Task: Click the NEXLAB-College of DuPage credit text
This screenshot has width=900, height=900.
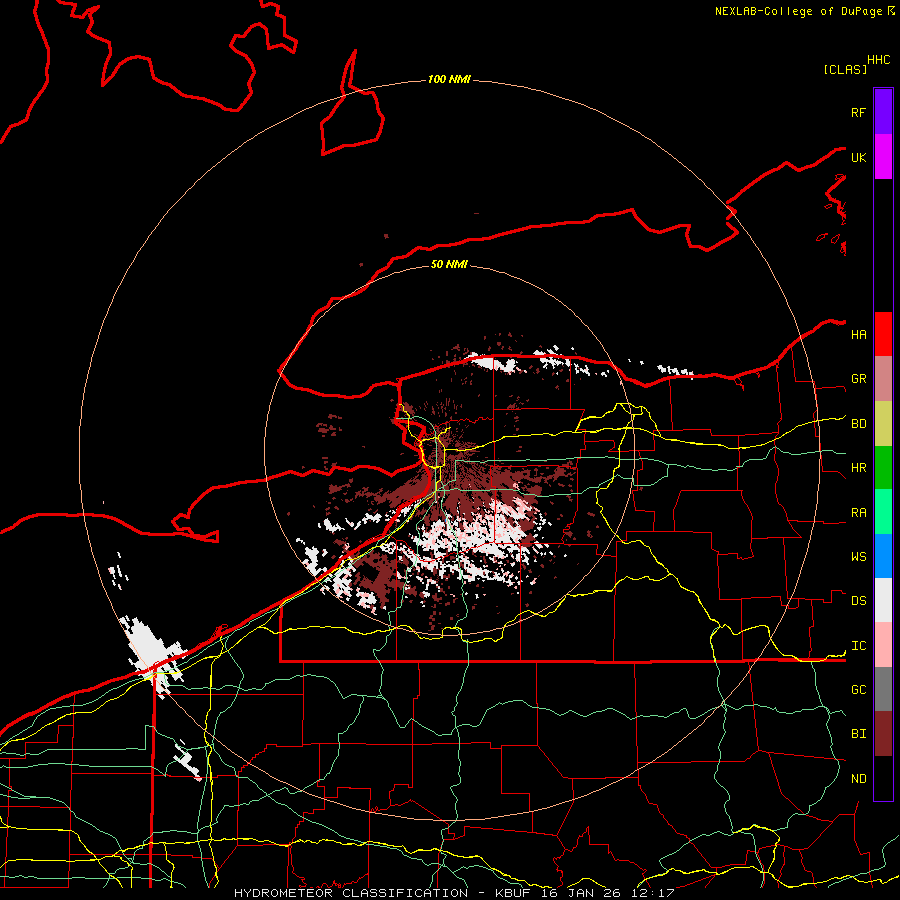Action: (x=798, y=11)
